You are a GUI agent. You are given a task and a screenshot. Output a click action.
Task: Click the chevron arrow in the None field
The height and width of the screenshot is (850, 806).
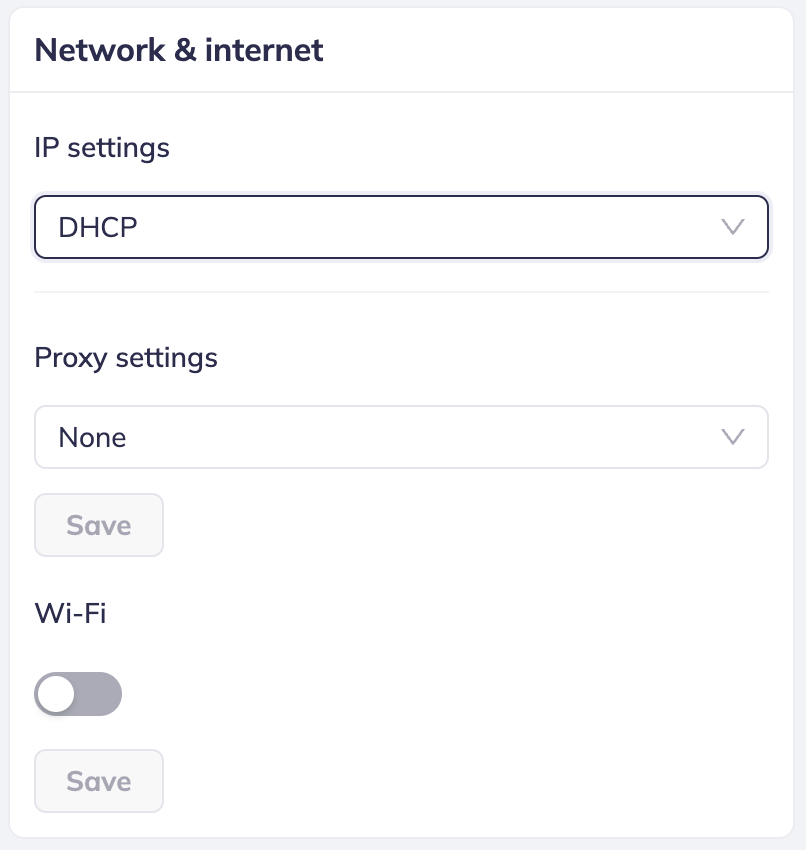733,437
